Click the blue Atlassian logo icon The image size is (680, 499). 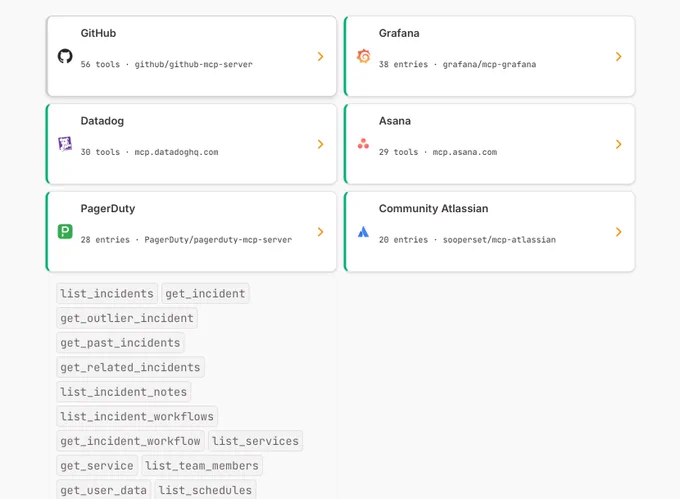click(x=363, y=232)
